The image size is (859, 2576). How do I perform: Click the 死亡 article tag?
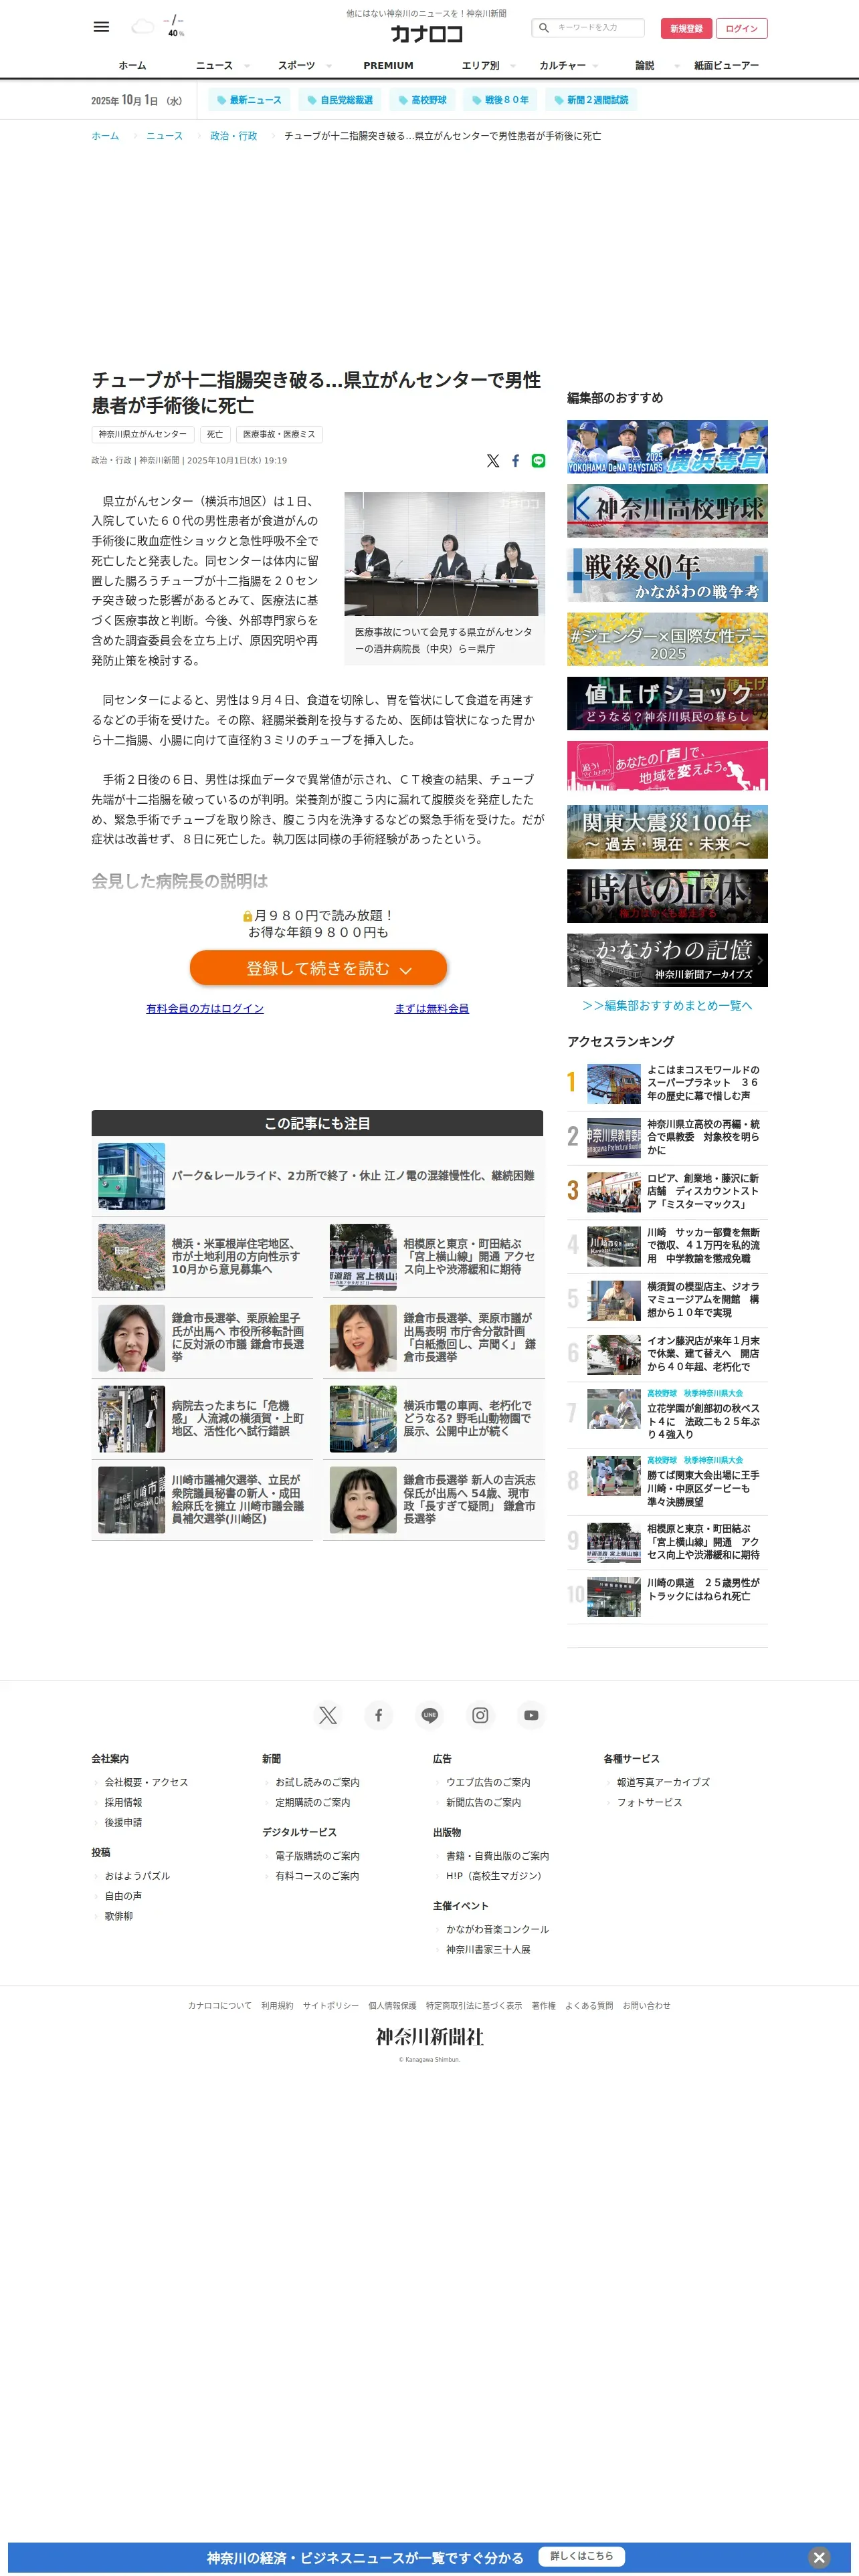point(215,434)
